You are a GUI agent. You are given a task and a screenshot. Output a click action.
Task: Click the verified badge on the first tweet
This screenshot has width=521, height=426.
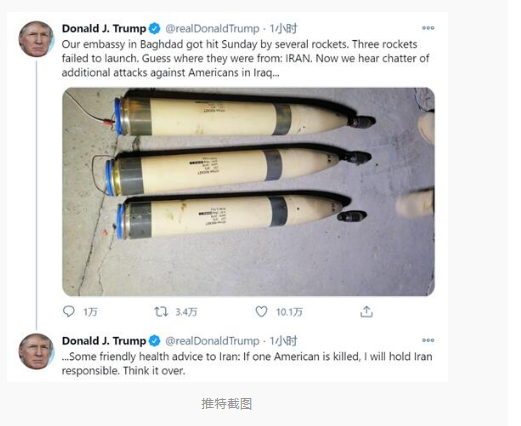pos(154,29)
